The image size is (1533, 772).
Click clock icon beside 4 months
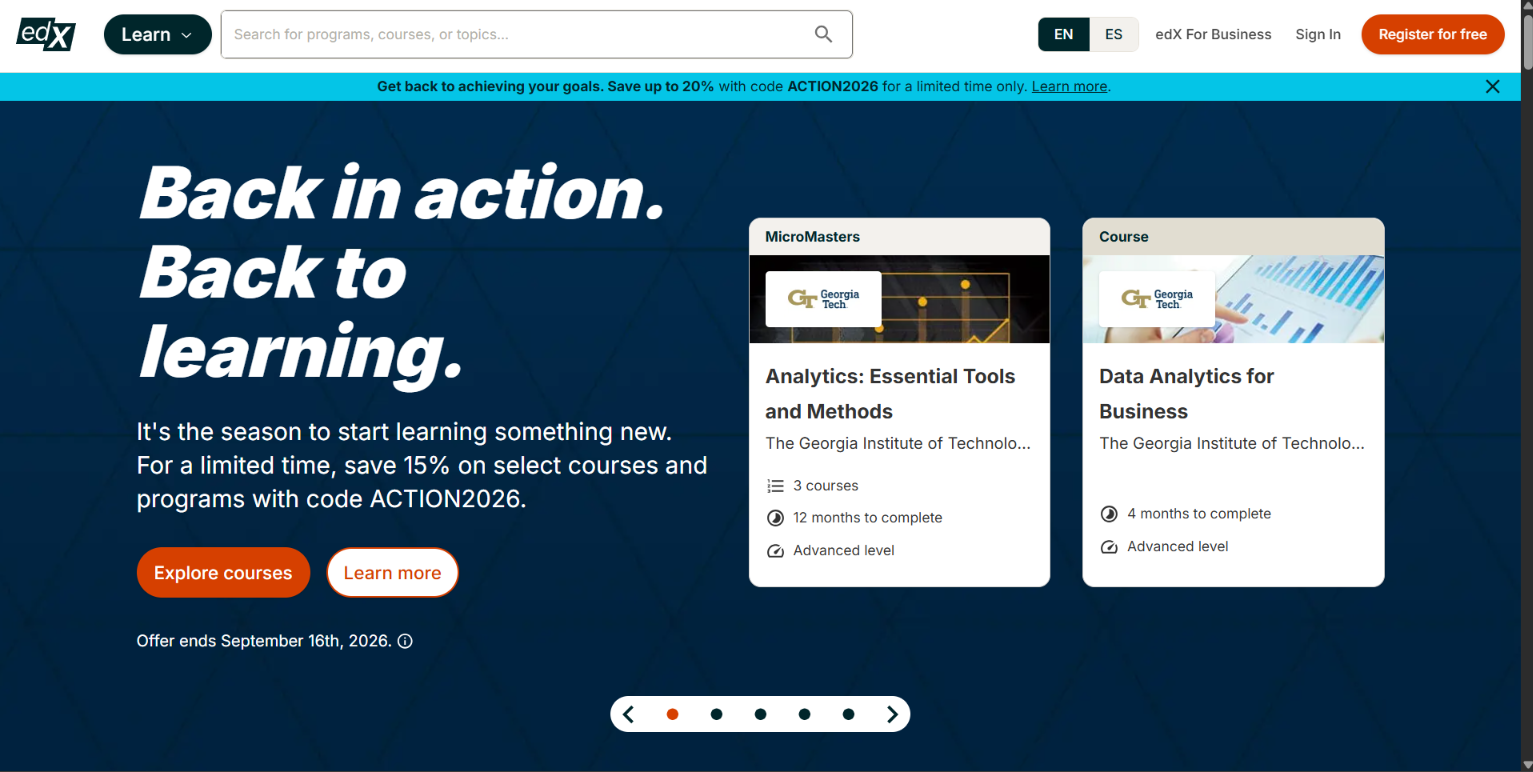tap(1109, 514)
